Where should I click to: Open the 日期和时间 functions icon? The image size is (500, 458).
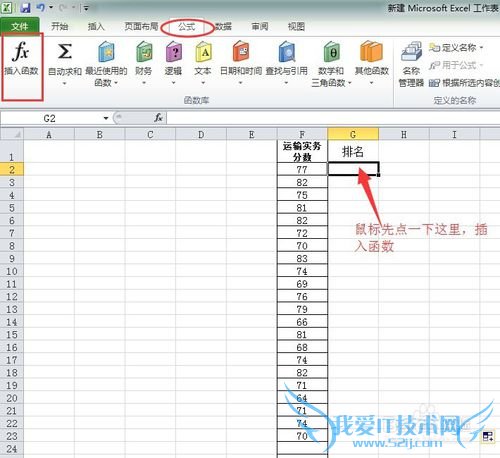point(241,52)
